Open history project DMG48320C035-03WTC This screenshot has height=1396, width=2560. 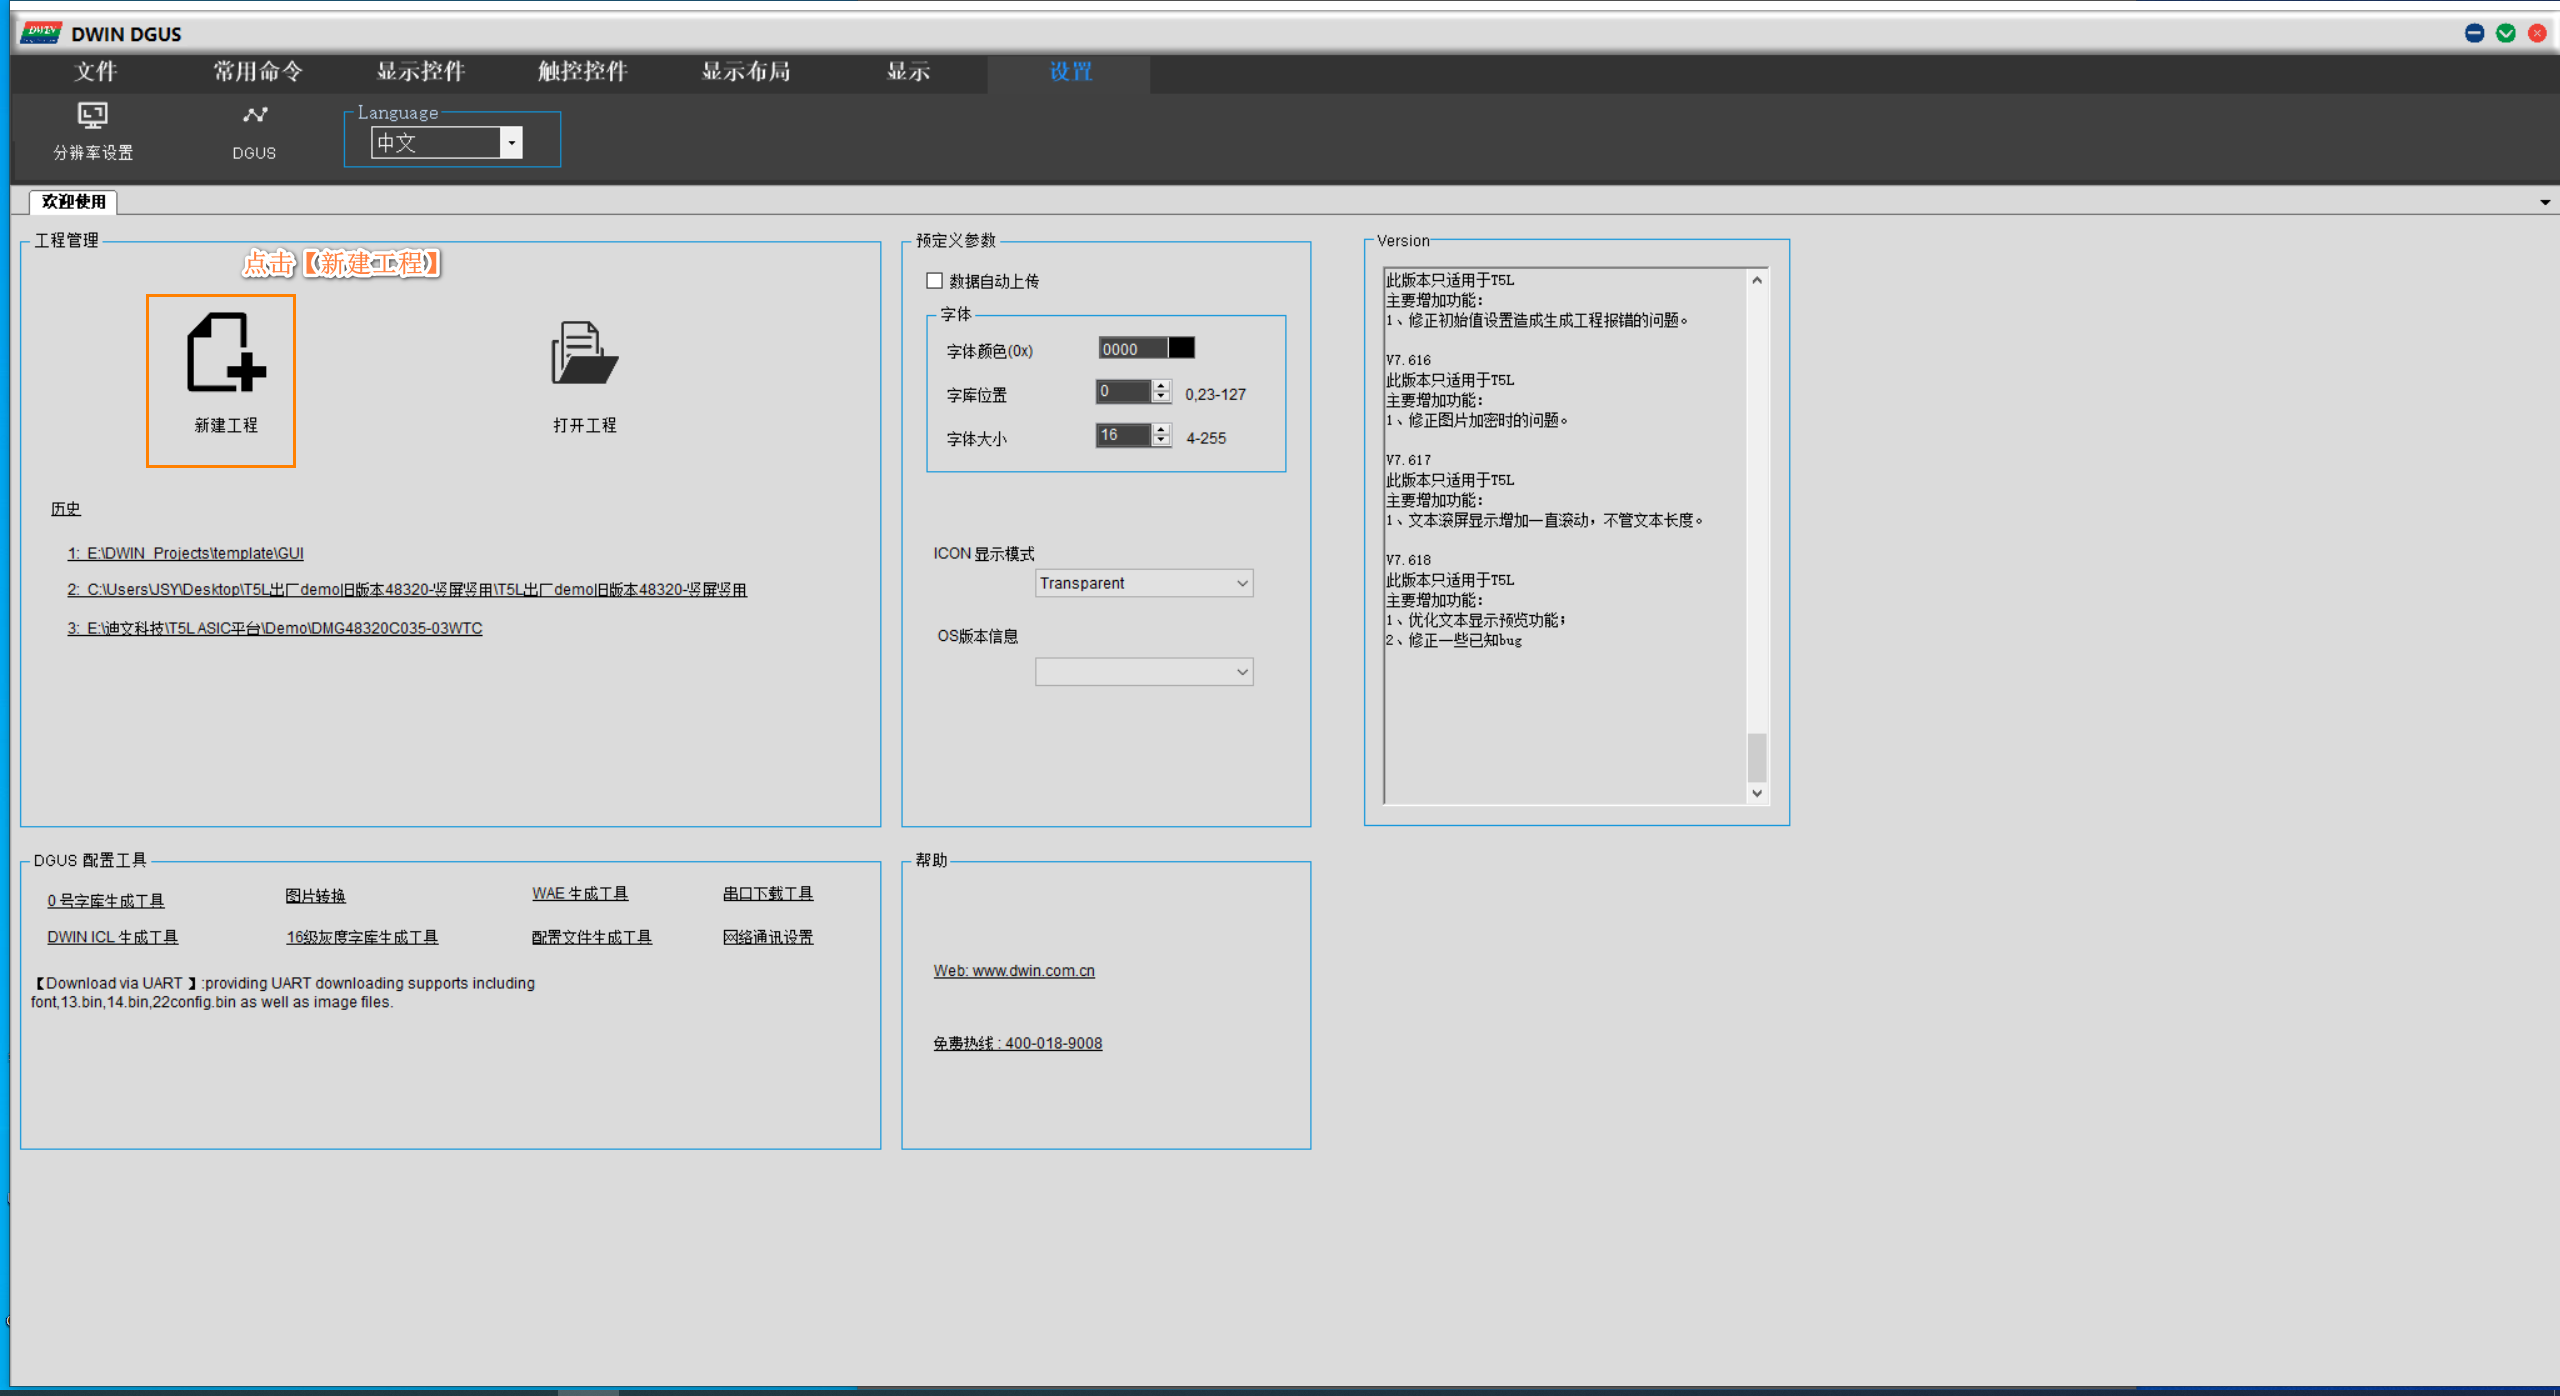[x=275, y=628]
